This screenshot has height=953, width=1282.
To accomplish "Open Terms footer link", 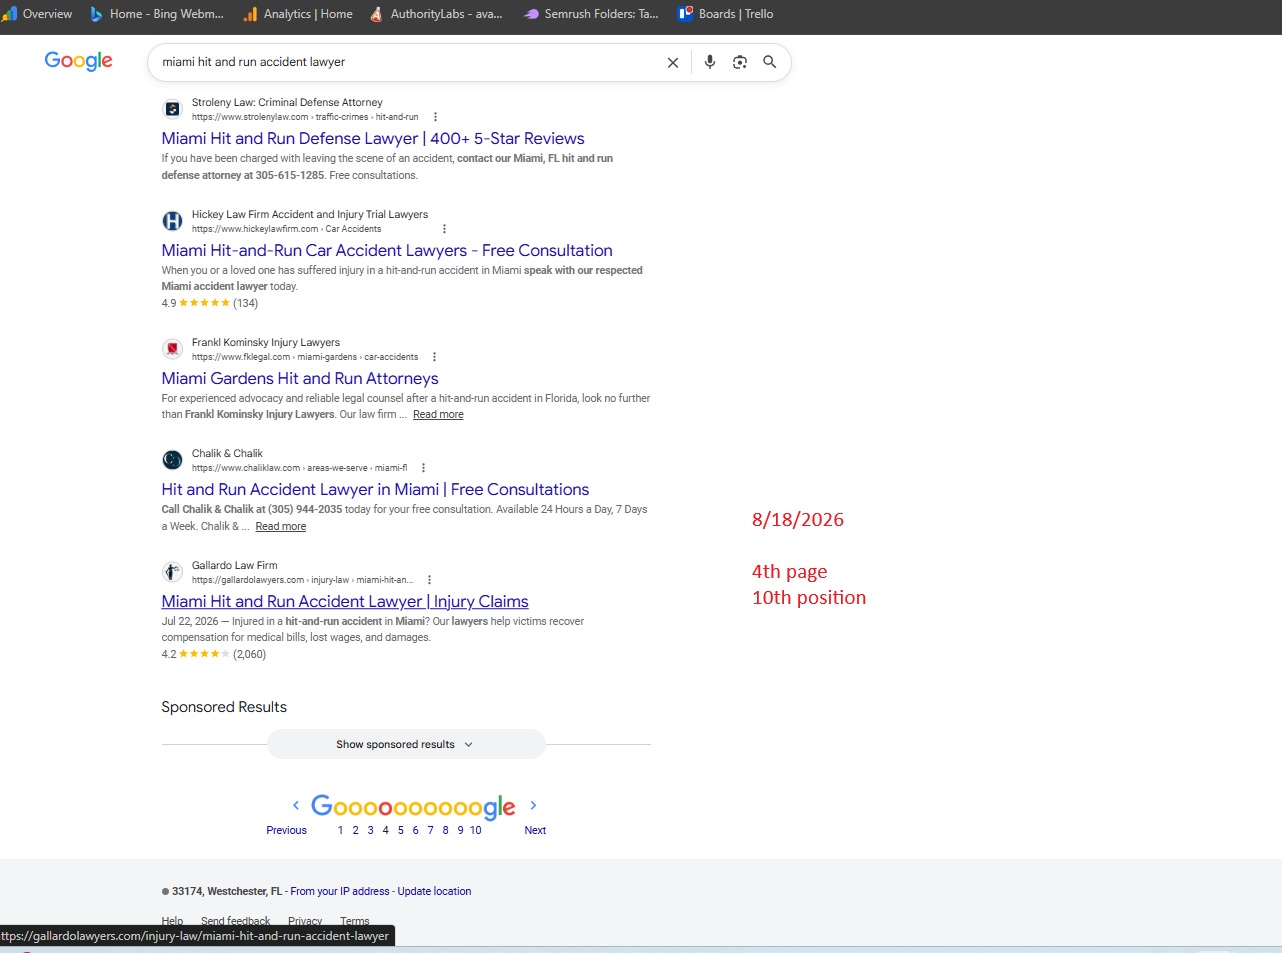I will pyautogui.click(x=355, y=921).
